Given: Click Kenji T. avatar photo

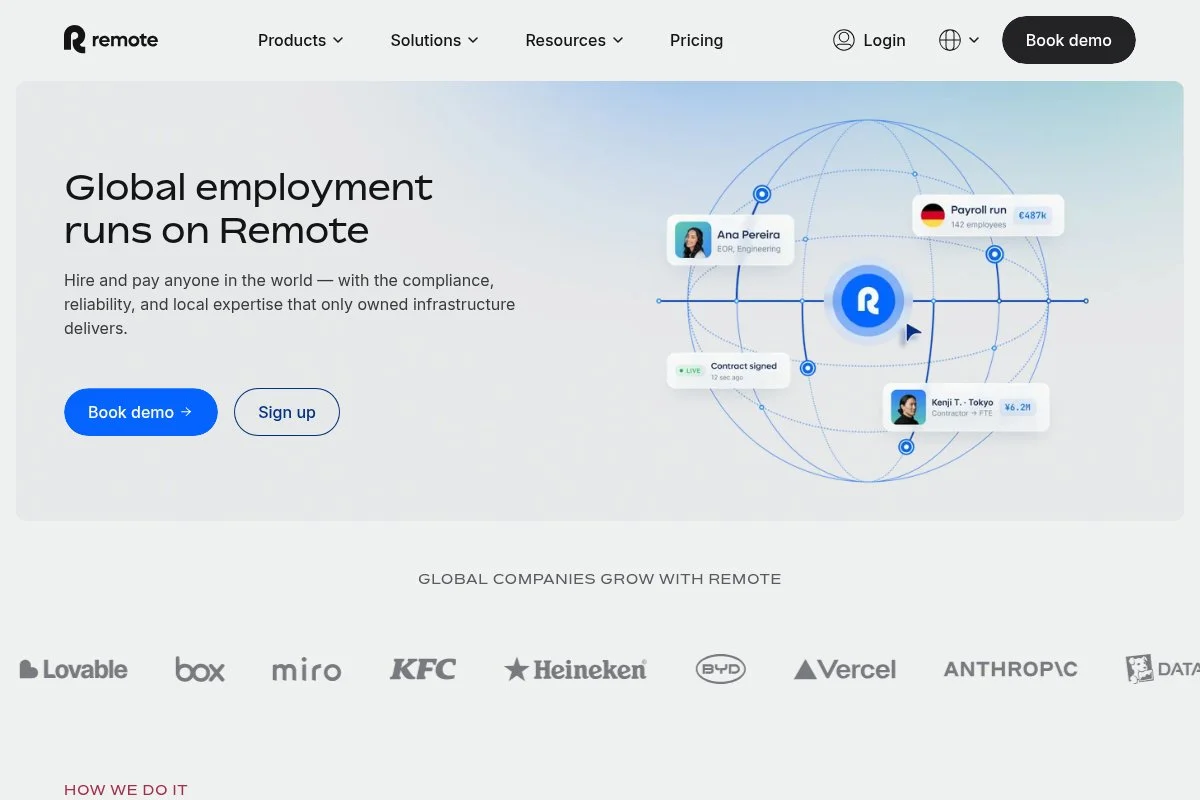Looking at the screenshot, I should [x=909, y=407].
